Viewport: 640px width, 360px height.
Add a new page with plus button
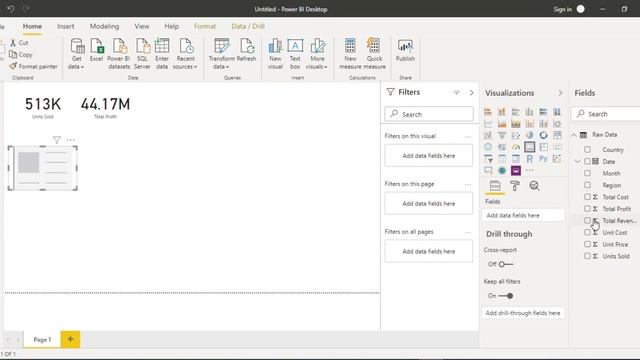pos(70,339)
